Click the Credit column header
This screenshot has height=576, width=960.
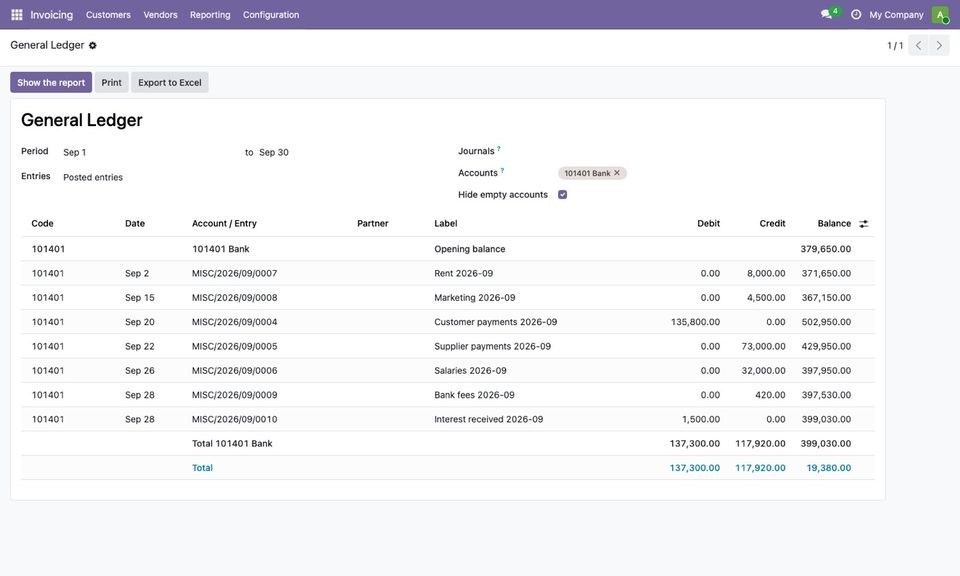(x=773, y=224)
